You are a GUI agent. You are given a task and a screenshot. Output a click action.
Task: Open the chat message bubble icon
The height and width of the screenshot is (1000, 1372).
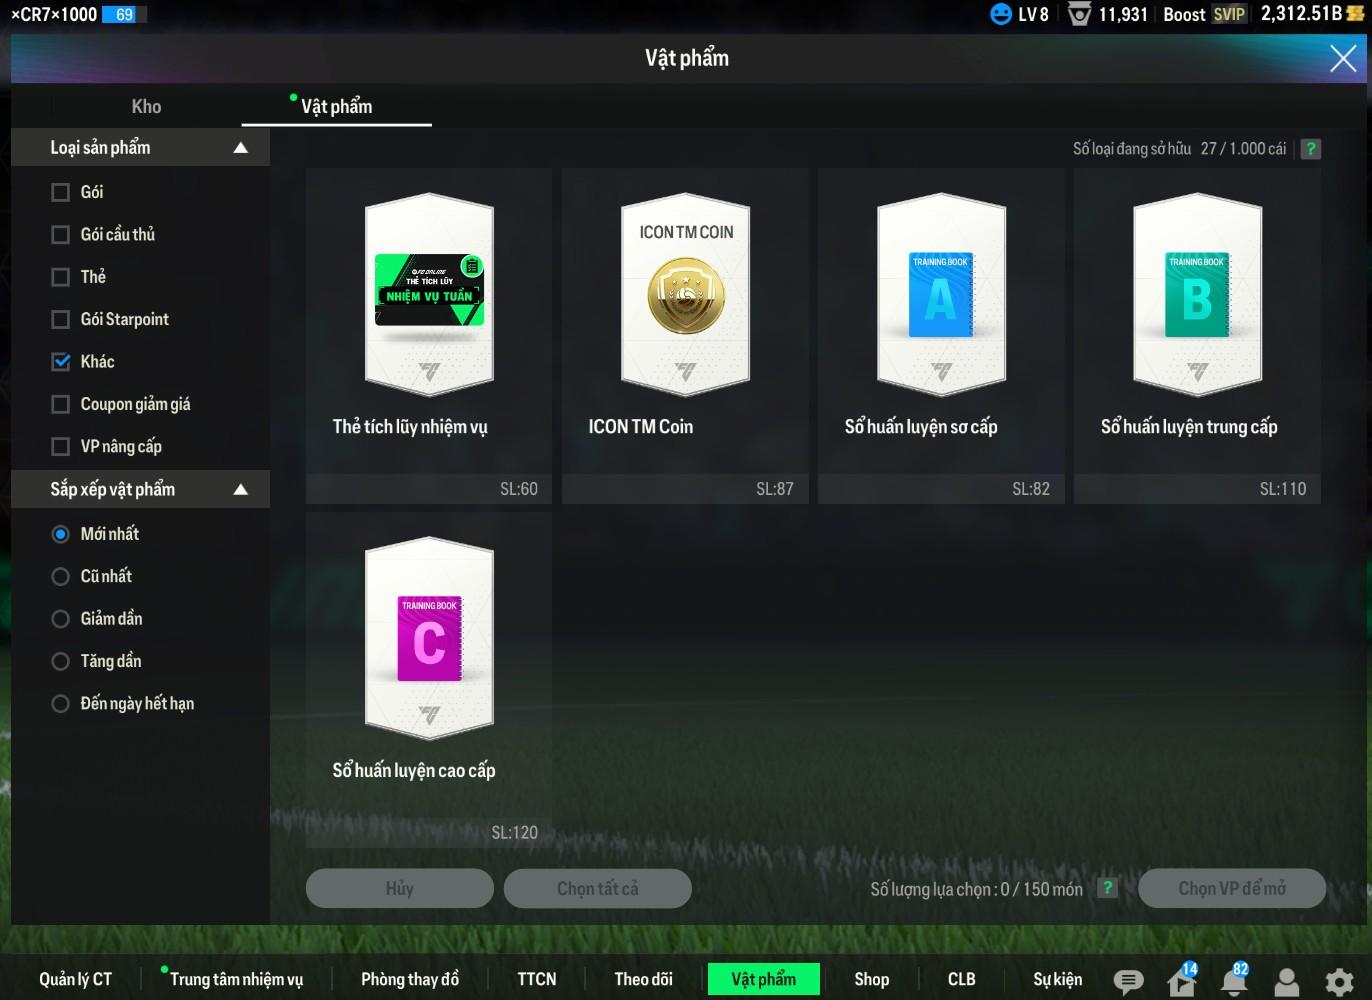click(1128, 981)
